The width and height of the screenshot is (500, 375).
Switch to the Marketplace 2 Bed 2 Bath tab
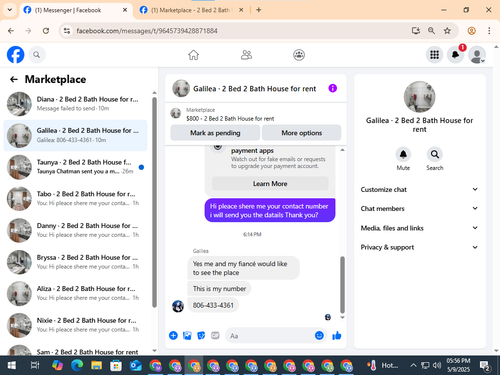(191, 10)
